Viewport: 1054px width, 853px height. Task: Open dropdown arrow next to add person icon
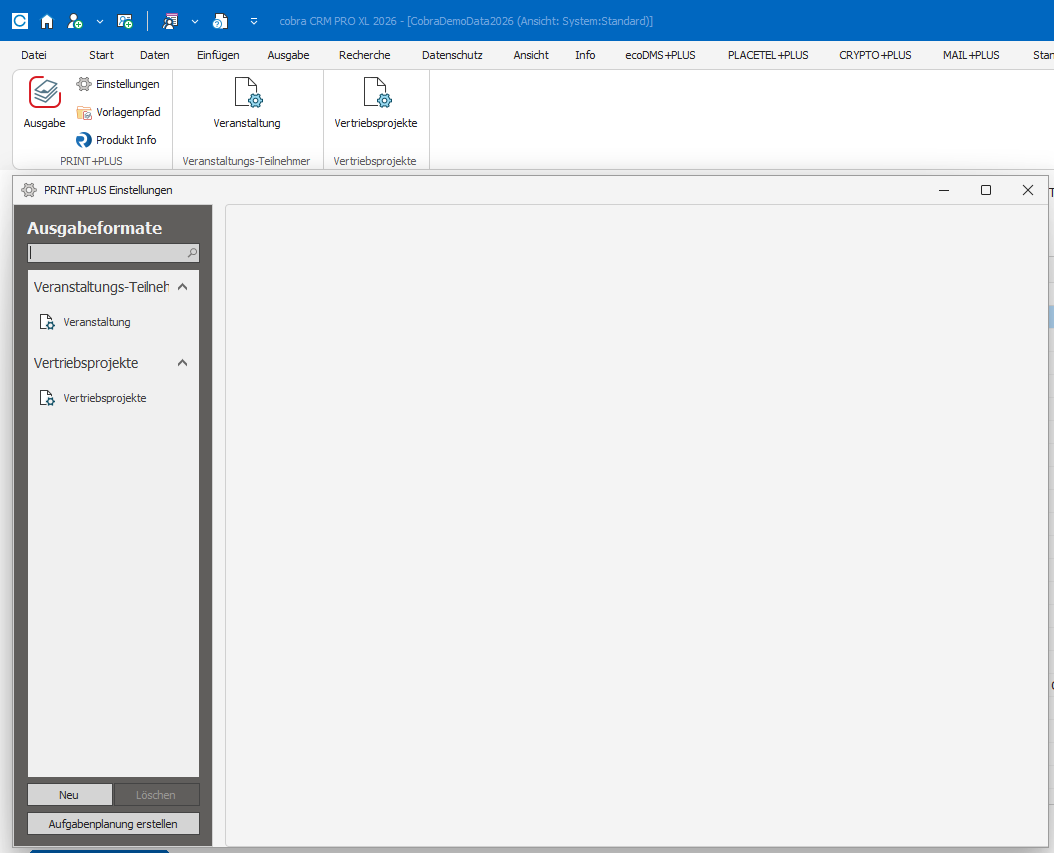(99, 22)
